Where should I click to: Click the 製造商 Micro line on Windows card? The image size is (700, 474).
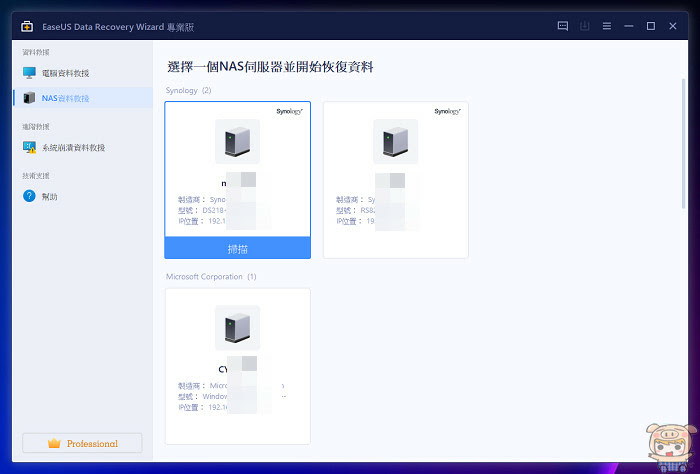[x=202, y=386]
